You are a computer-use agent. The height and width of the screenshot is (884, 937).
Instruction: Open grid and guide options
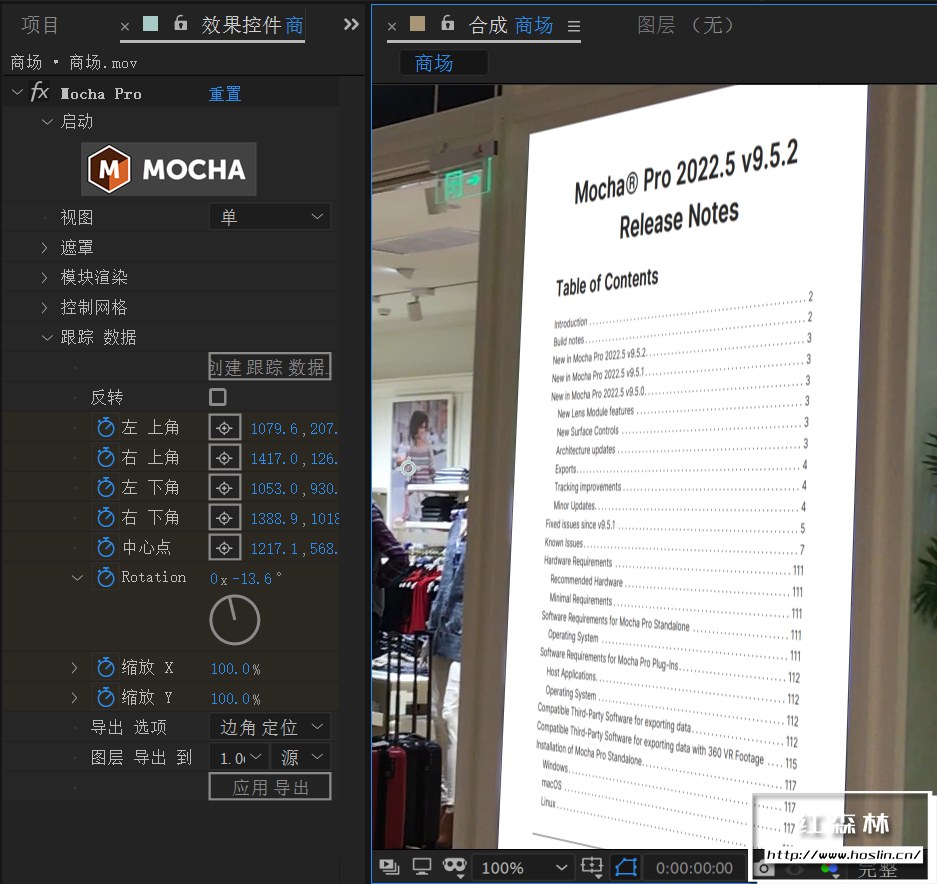click(x=592, y=867)
